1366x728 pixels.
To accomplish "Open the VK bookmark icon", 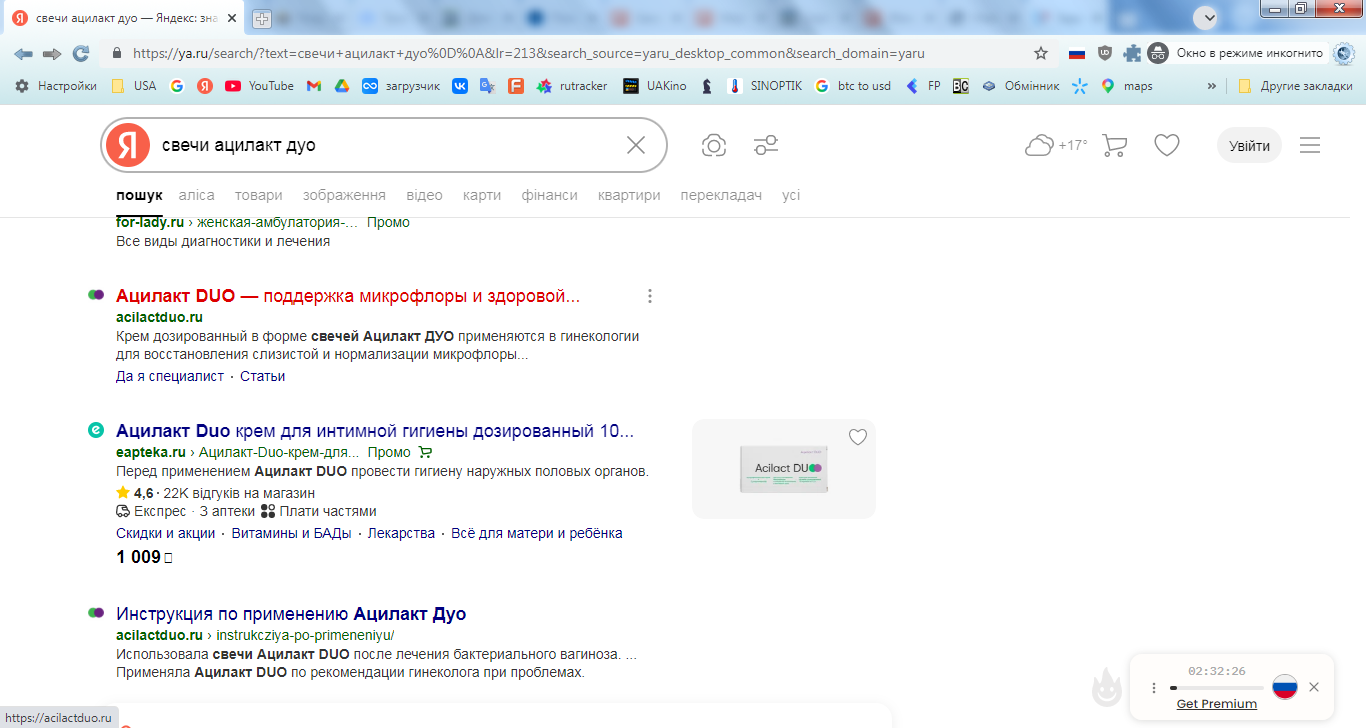I will click(460, 86).
